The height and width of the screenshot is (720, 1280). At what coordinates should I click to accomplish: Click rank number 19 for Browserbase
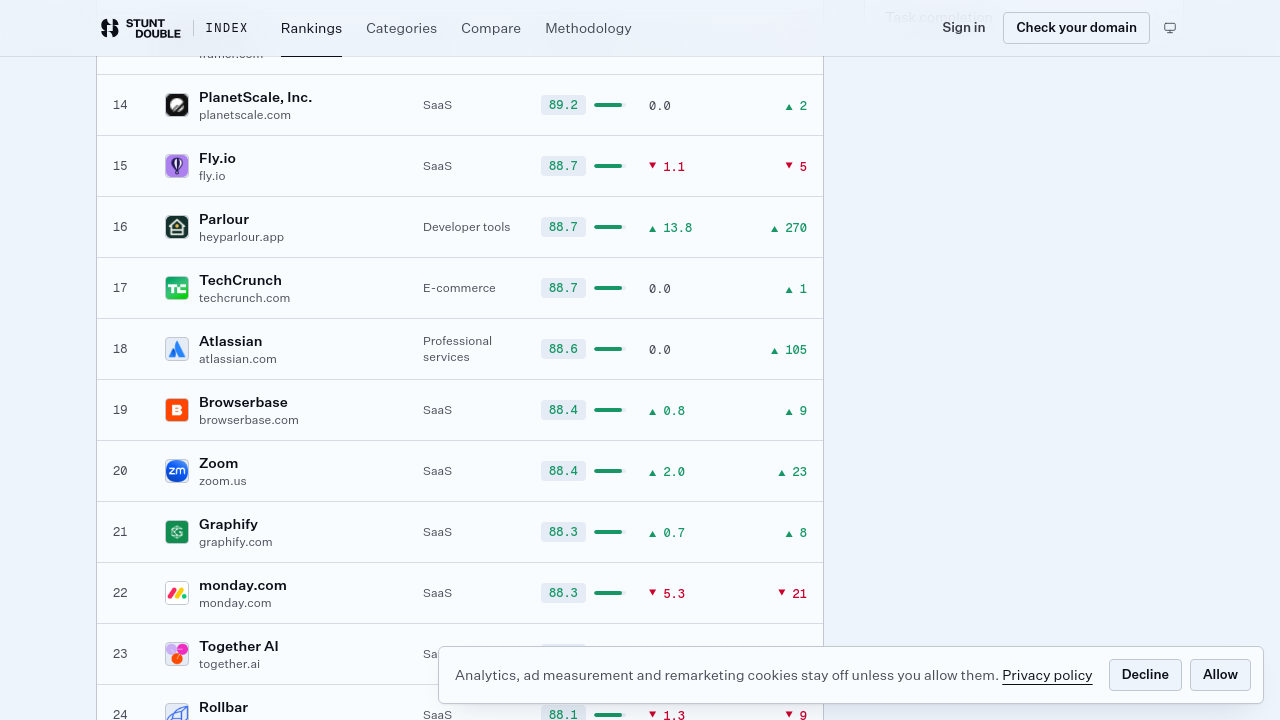(x=120, y=410)
